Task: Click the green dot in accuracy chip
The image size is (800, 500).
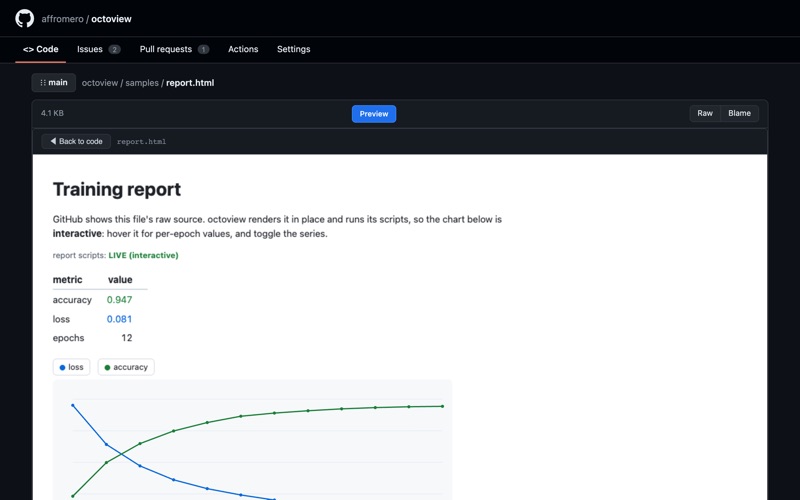Action: 107,367
